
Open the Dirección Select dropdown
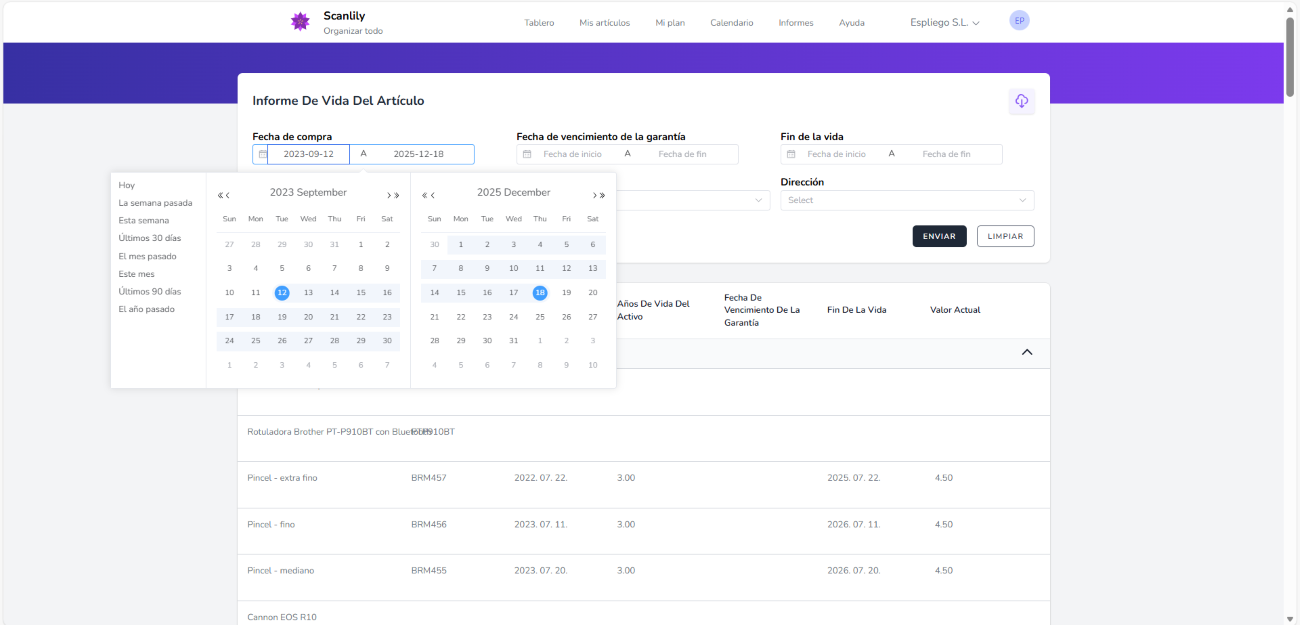(906, 200)
